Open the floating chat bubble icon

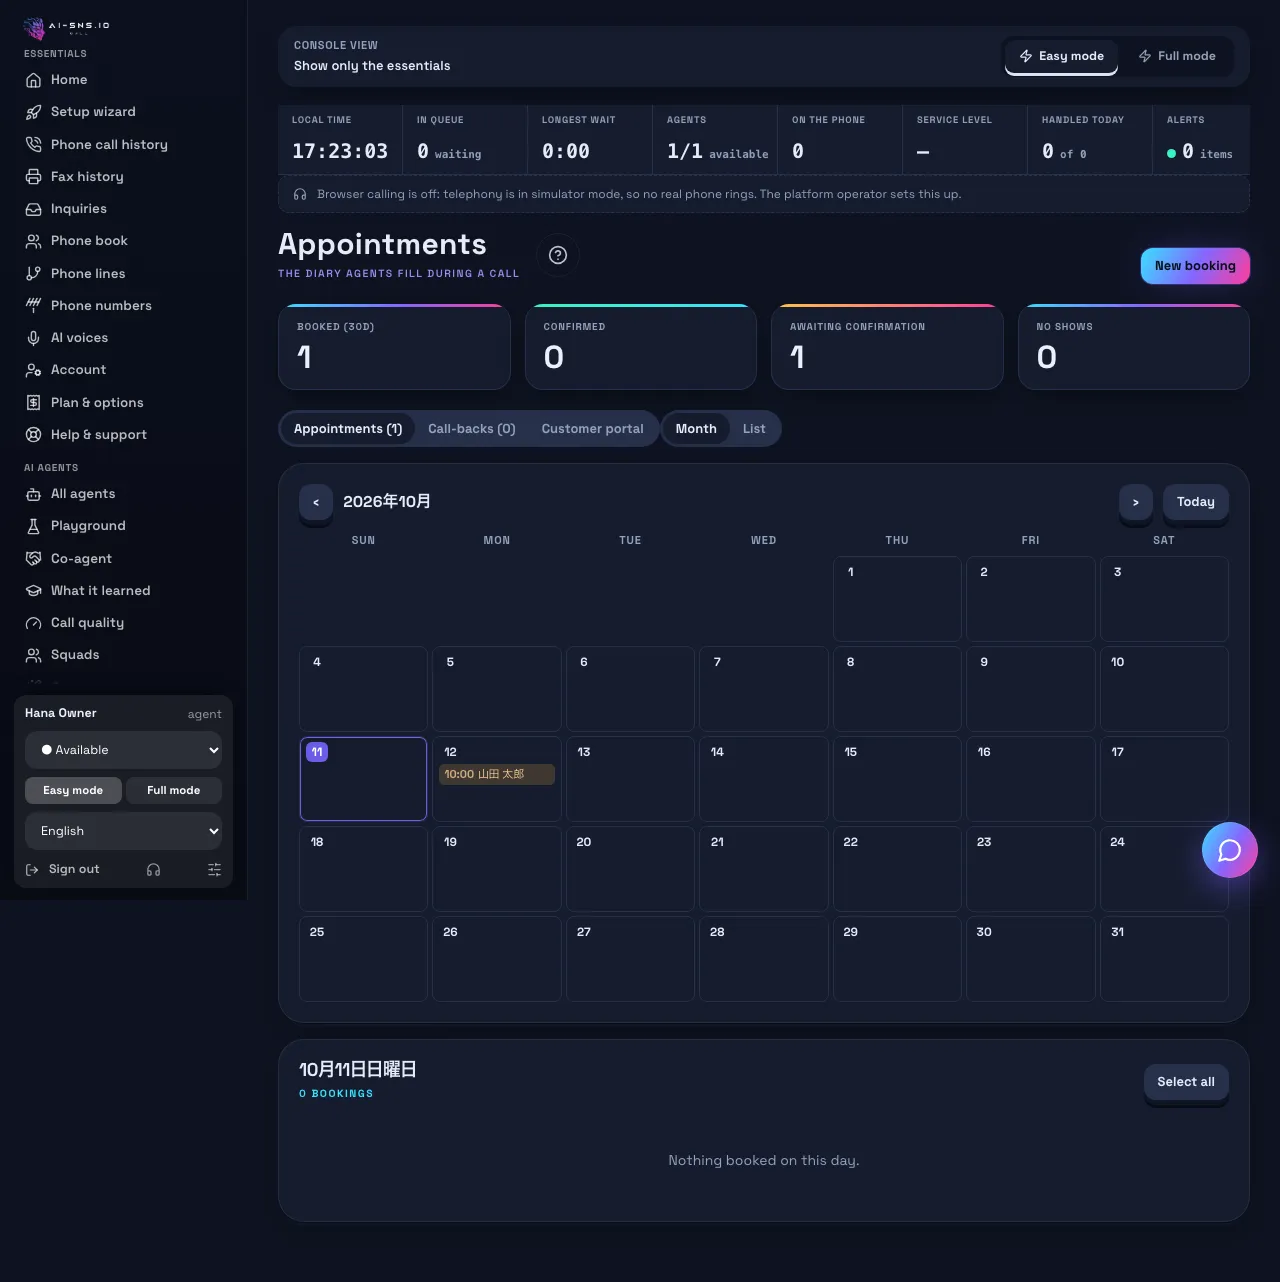(x=1229, y=850)
